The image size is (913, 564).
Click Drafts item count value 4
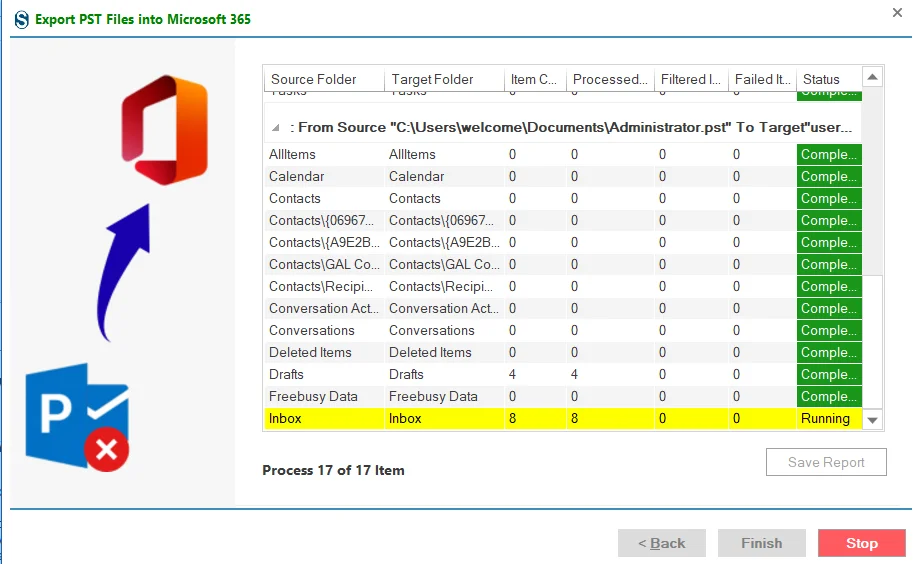coord(512,374)
